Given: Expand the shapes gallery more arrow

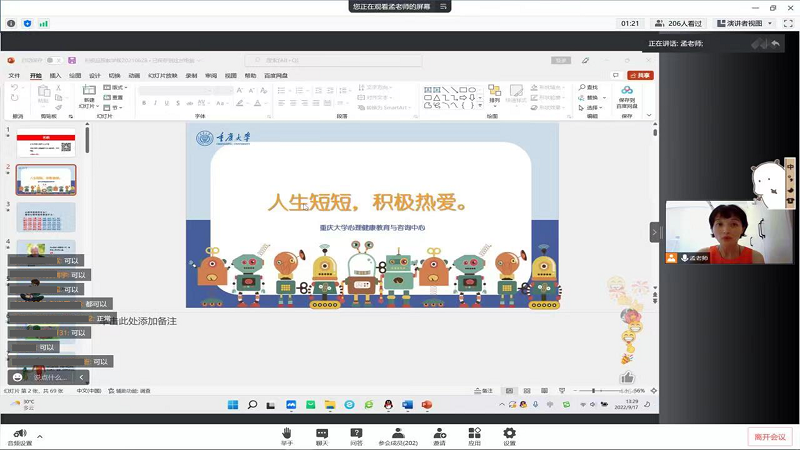Looking at the screenshot, I should coord(480,106).
